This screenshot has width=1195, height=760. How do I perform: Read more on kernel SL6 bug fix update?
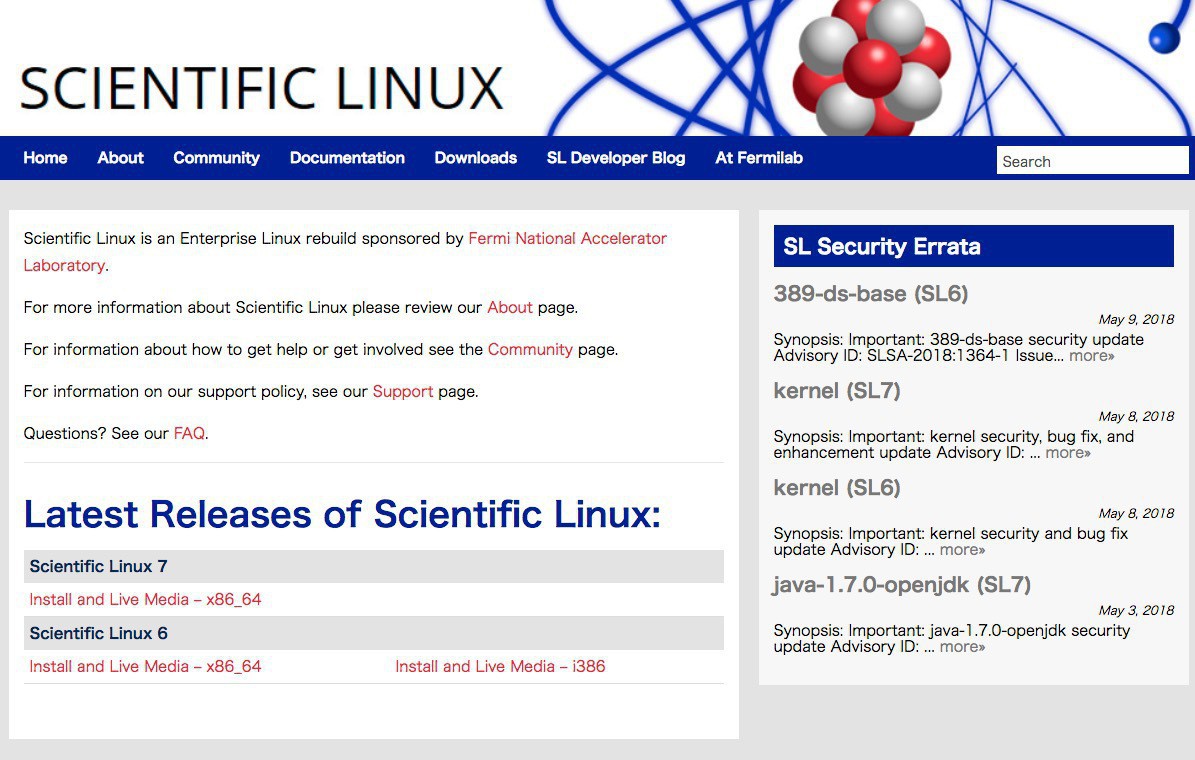tap(962, 549)
